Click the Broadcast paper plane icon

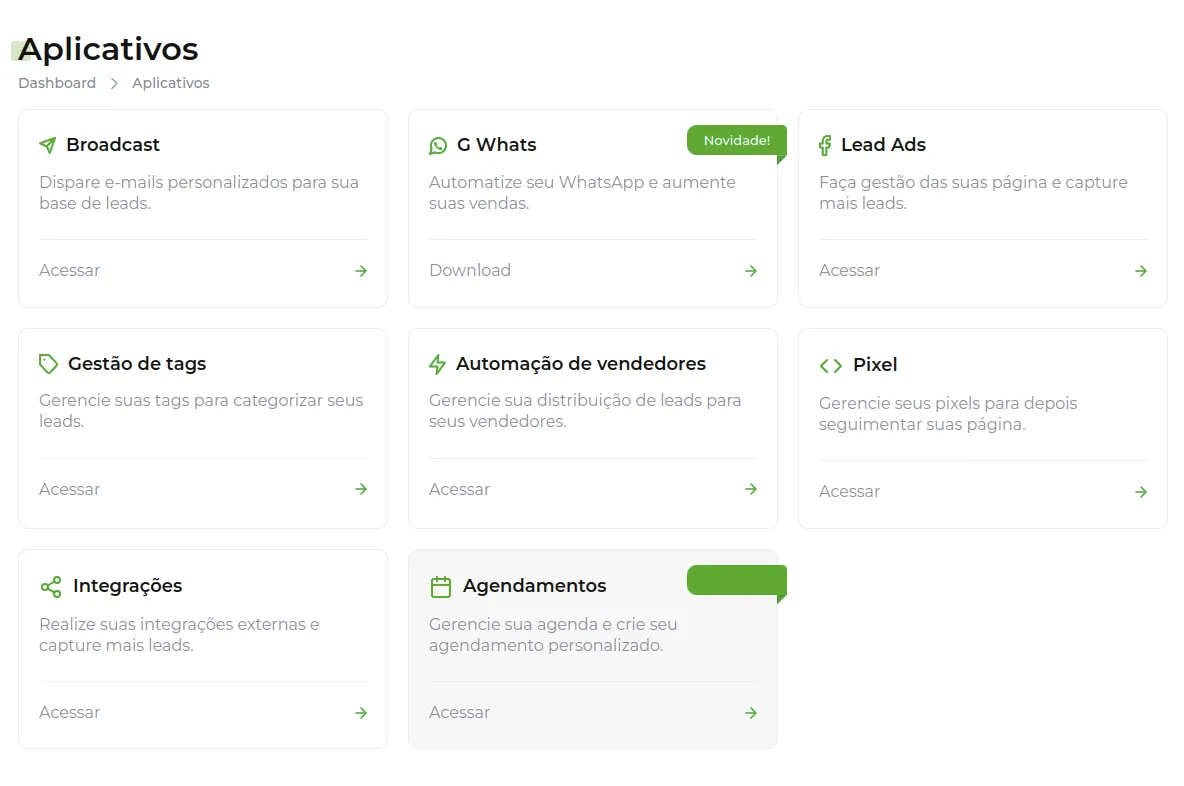(x=48, y=145)
